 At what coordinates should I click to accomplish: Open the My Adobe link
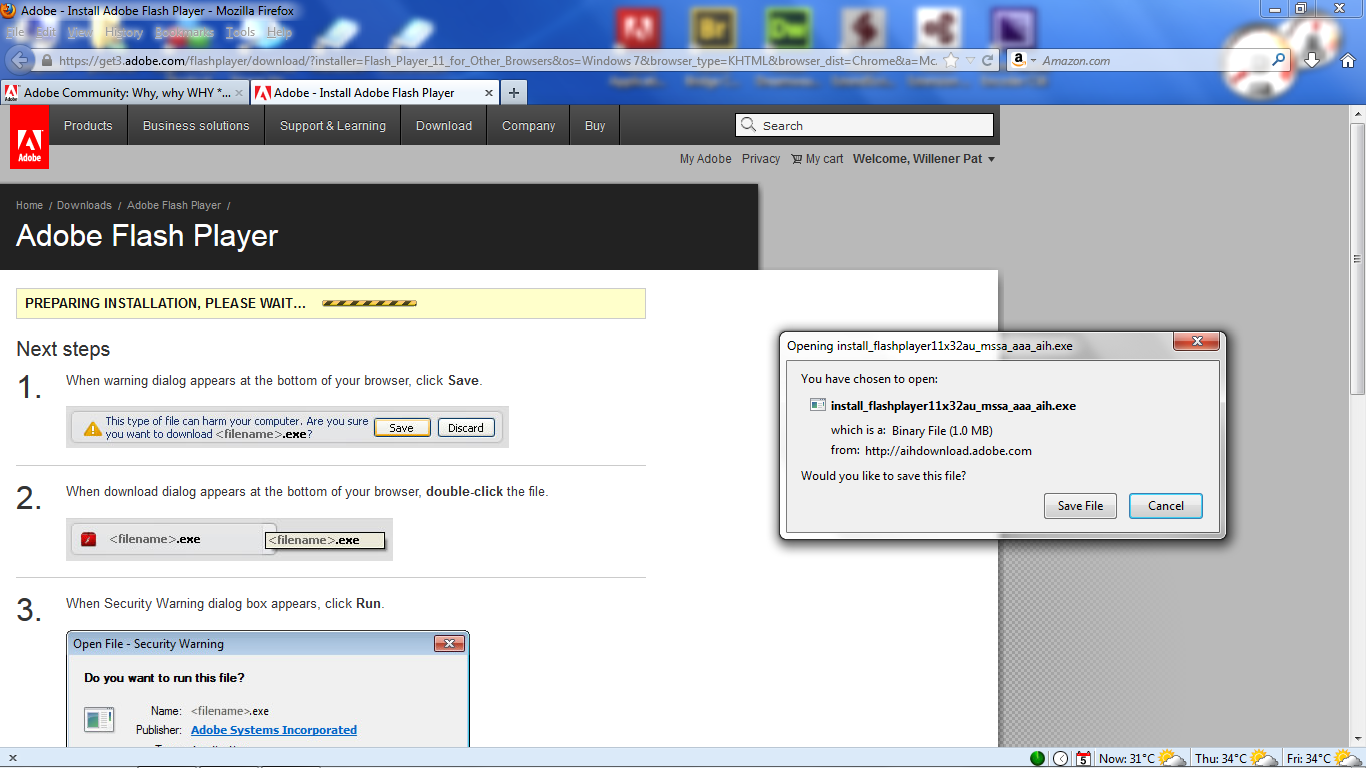click(706, 159)
